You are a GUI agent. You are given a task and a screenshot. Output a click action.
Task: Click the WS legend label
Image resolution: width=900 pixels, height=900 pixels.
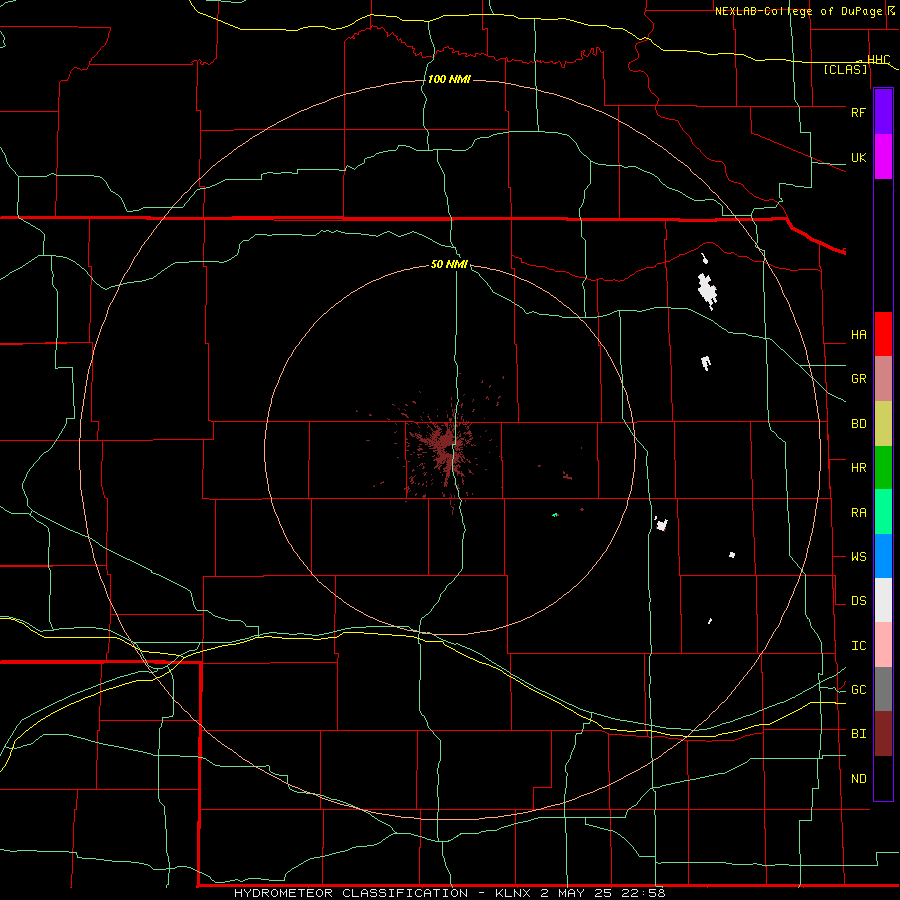pos(858,556)
